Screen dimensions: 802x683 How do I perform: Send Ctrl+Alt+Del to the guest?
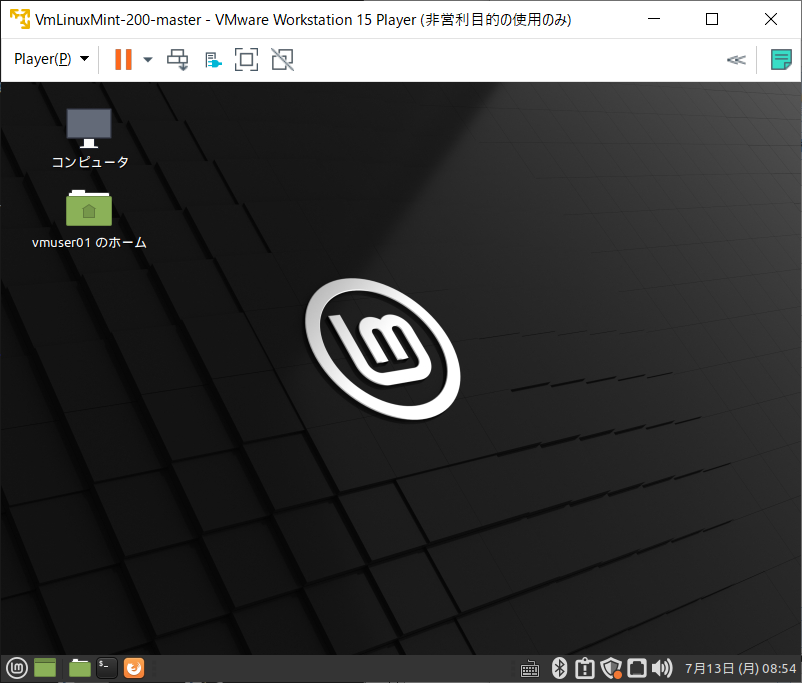click(x=177, y=60)
